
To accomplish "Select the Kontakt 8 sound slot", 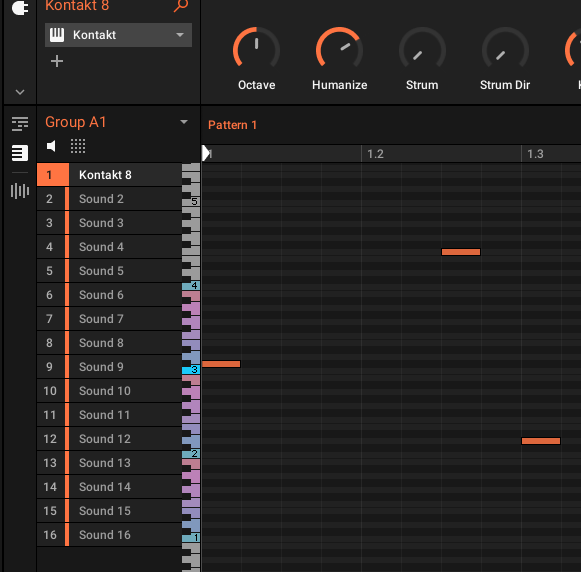I will [x=109, y=174].
